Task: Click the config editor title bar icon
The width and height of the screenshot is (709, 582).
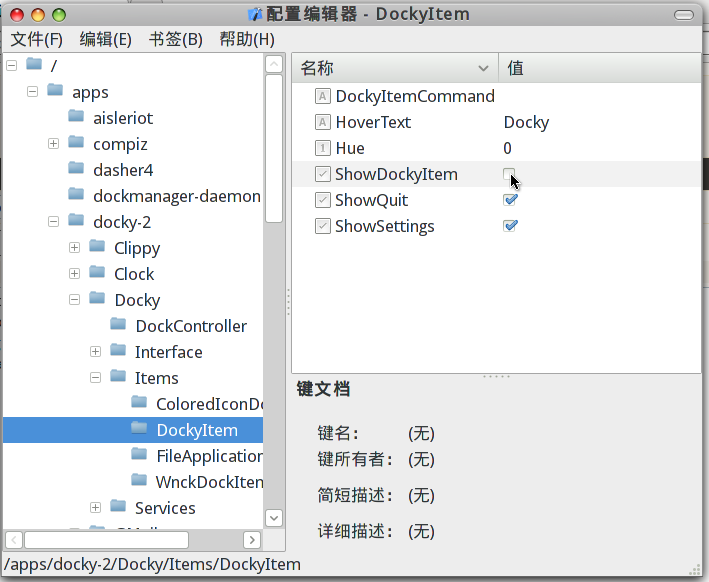Action: [255, 14]
